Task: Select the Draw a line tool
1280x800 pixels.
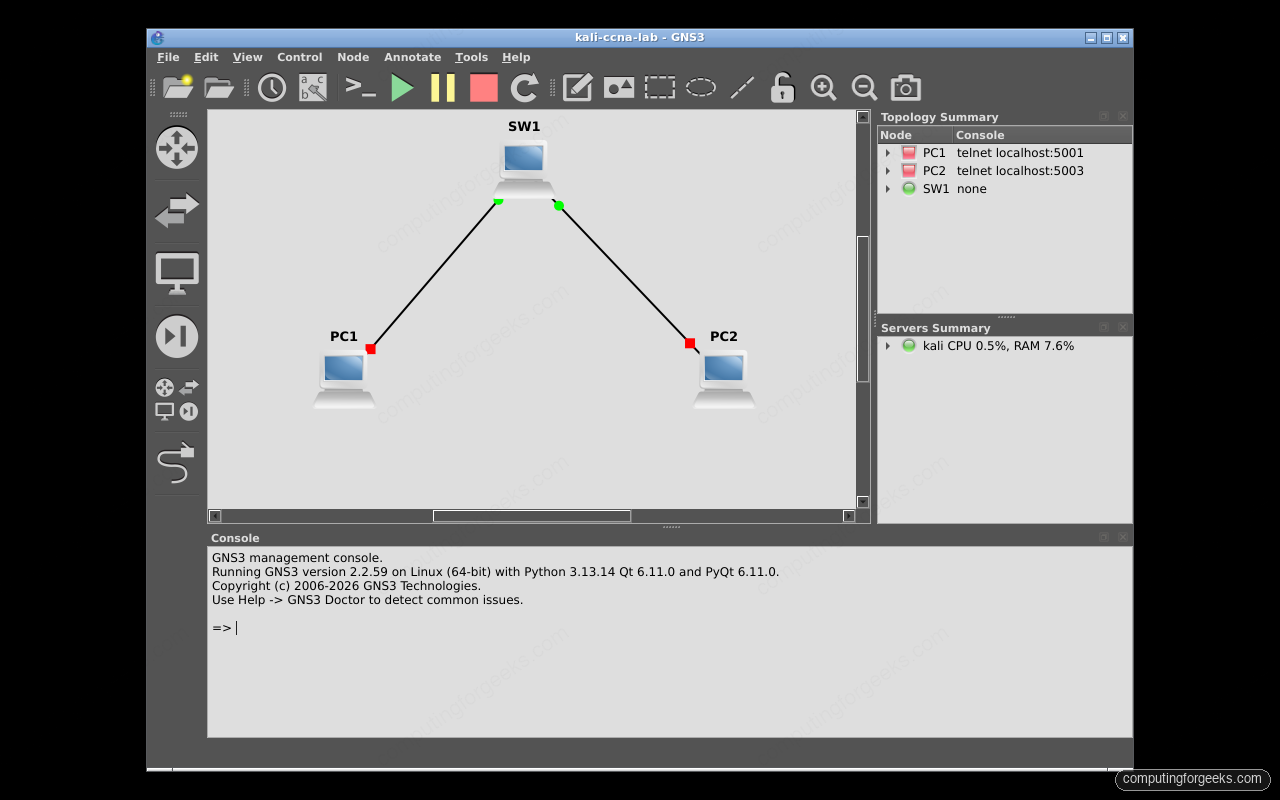Action: click(x=742, y=87)
